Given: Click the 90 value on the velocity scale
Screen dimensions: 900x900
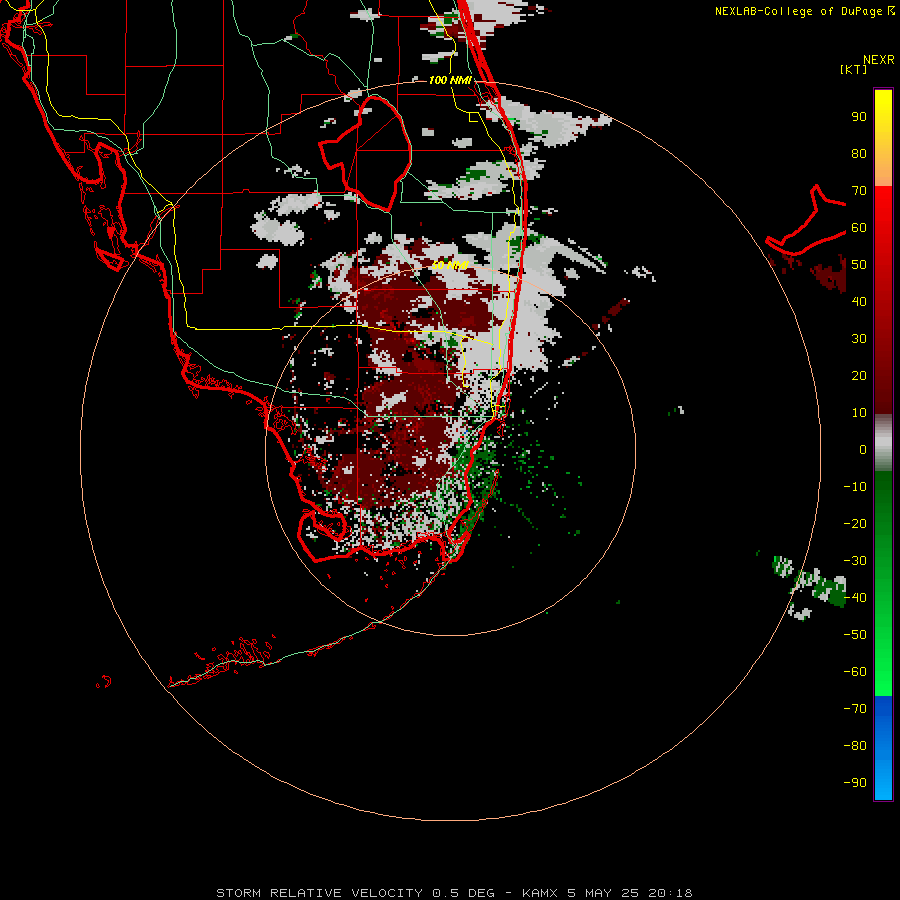Looking at the screenshot, I should [x=859, y=117].
